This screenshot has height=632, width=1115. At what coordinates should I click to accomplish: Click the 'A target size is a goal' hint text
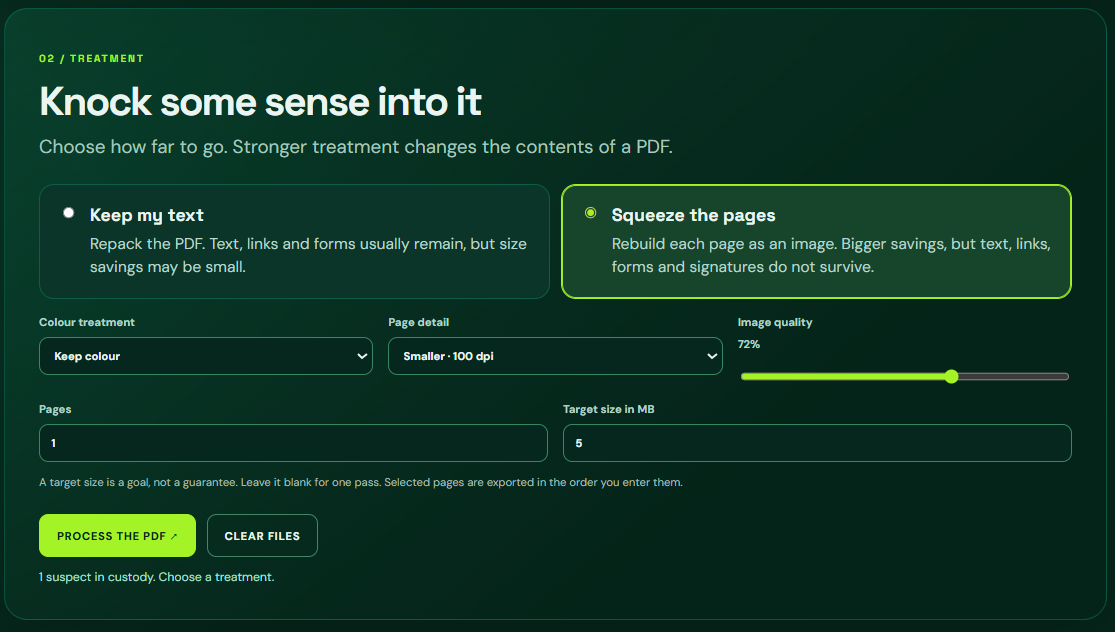[x=361, y=482]
